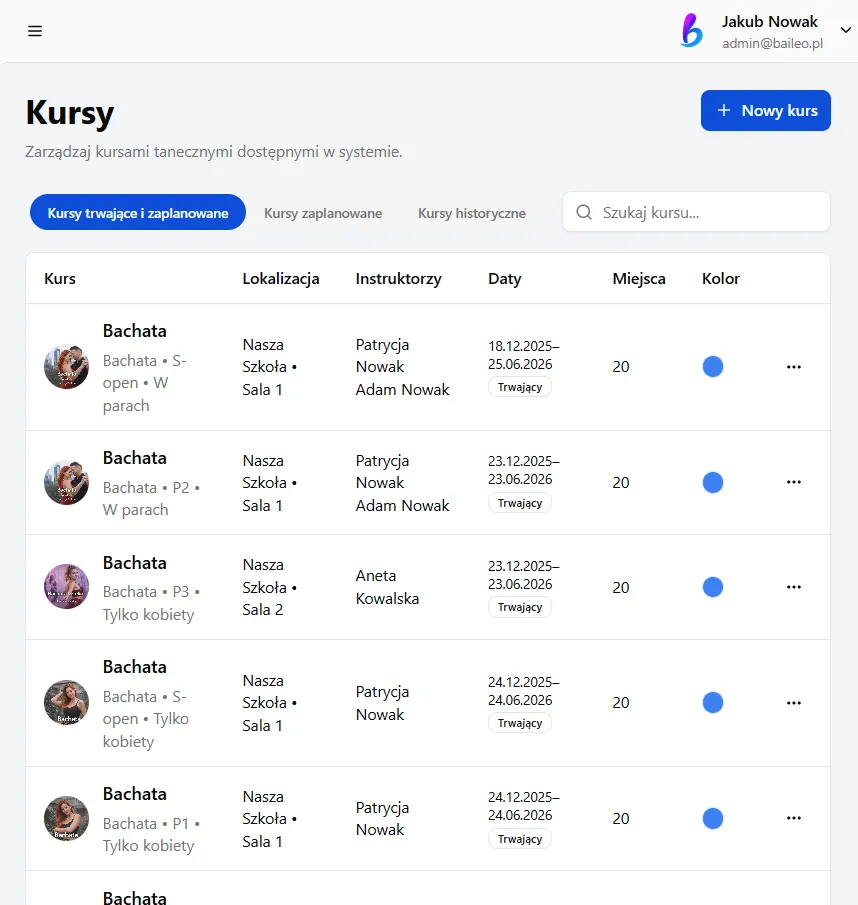Switch to Kursy zaplanowane tab

point(323,213)
